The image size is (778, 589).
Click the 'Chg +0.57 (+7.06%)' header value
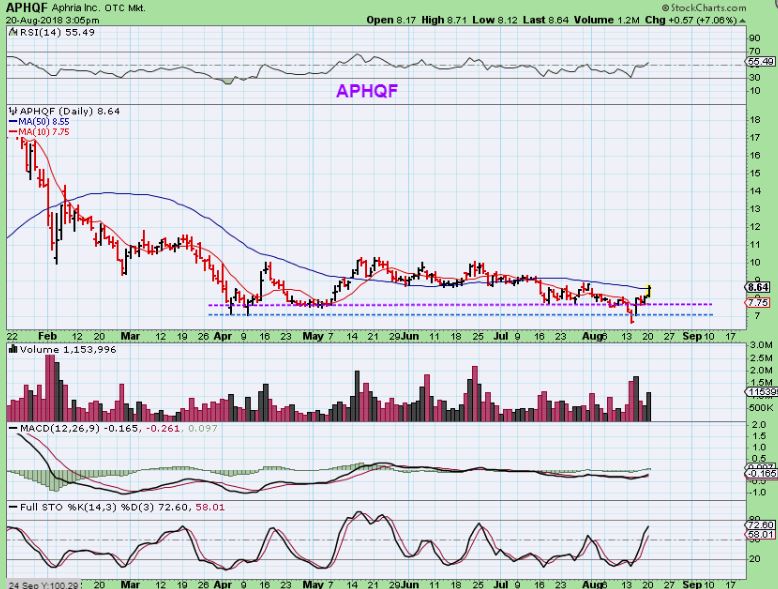tap(691, 20)
